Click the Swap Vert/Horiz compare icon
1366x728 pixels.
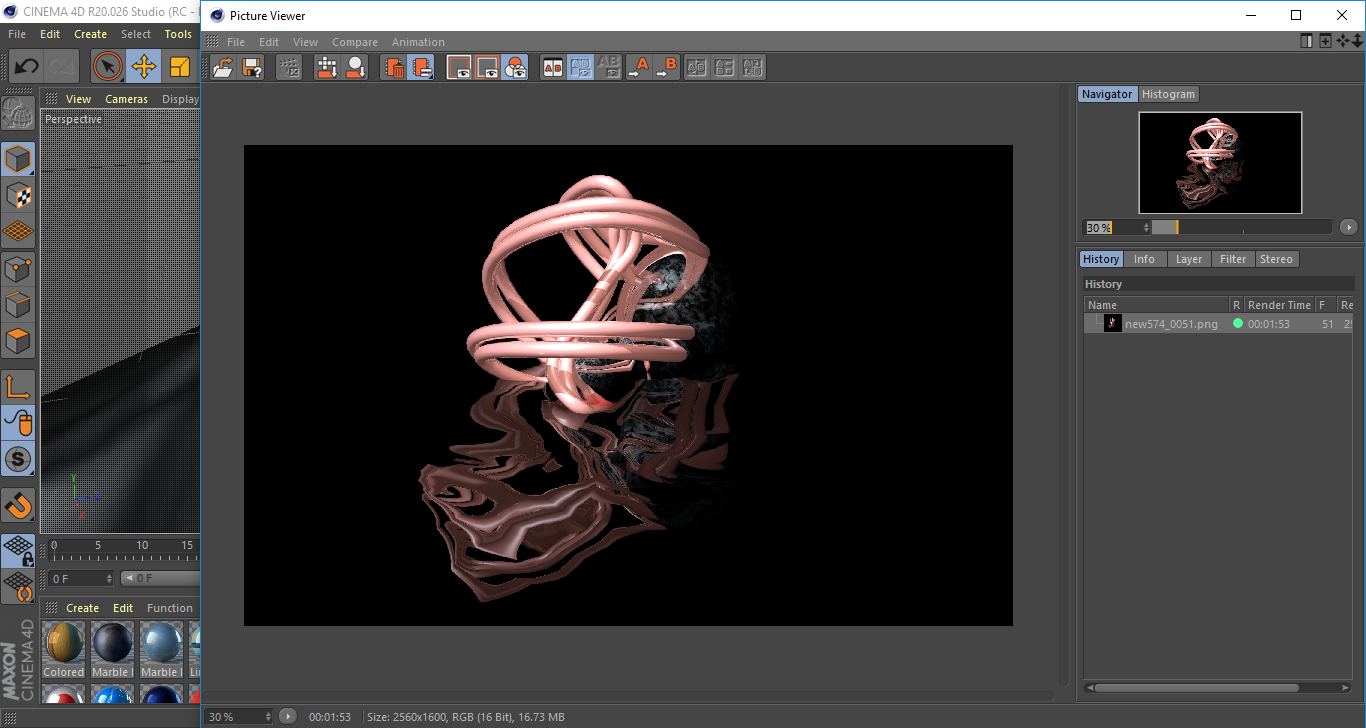(x=725, y=67)
